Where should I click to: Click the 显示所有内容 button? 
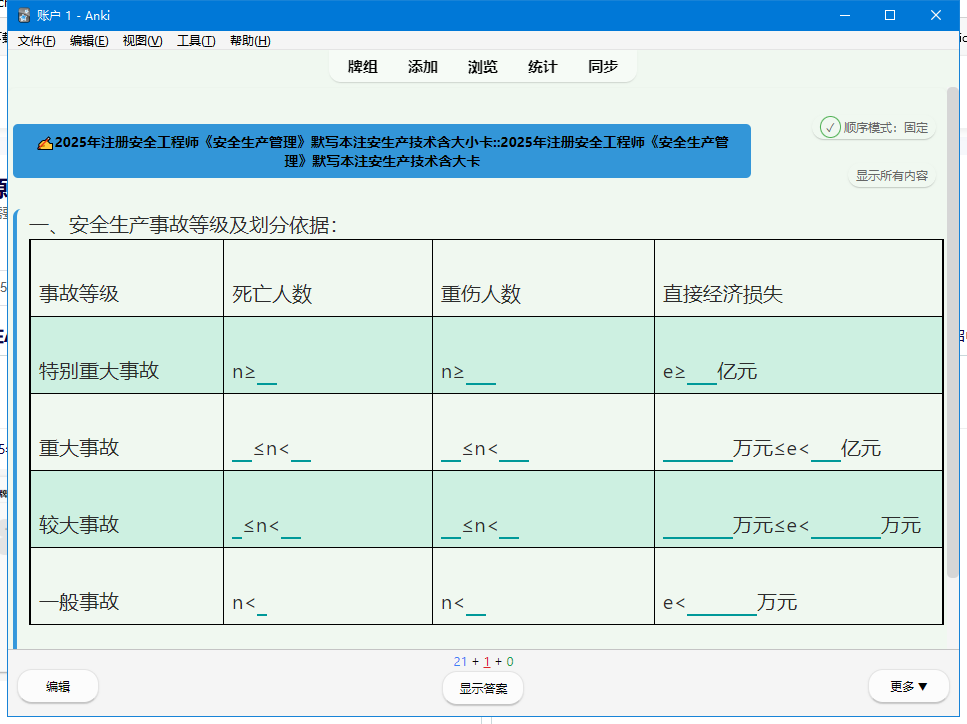point(892,176)
